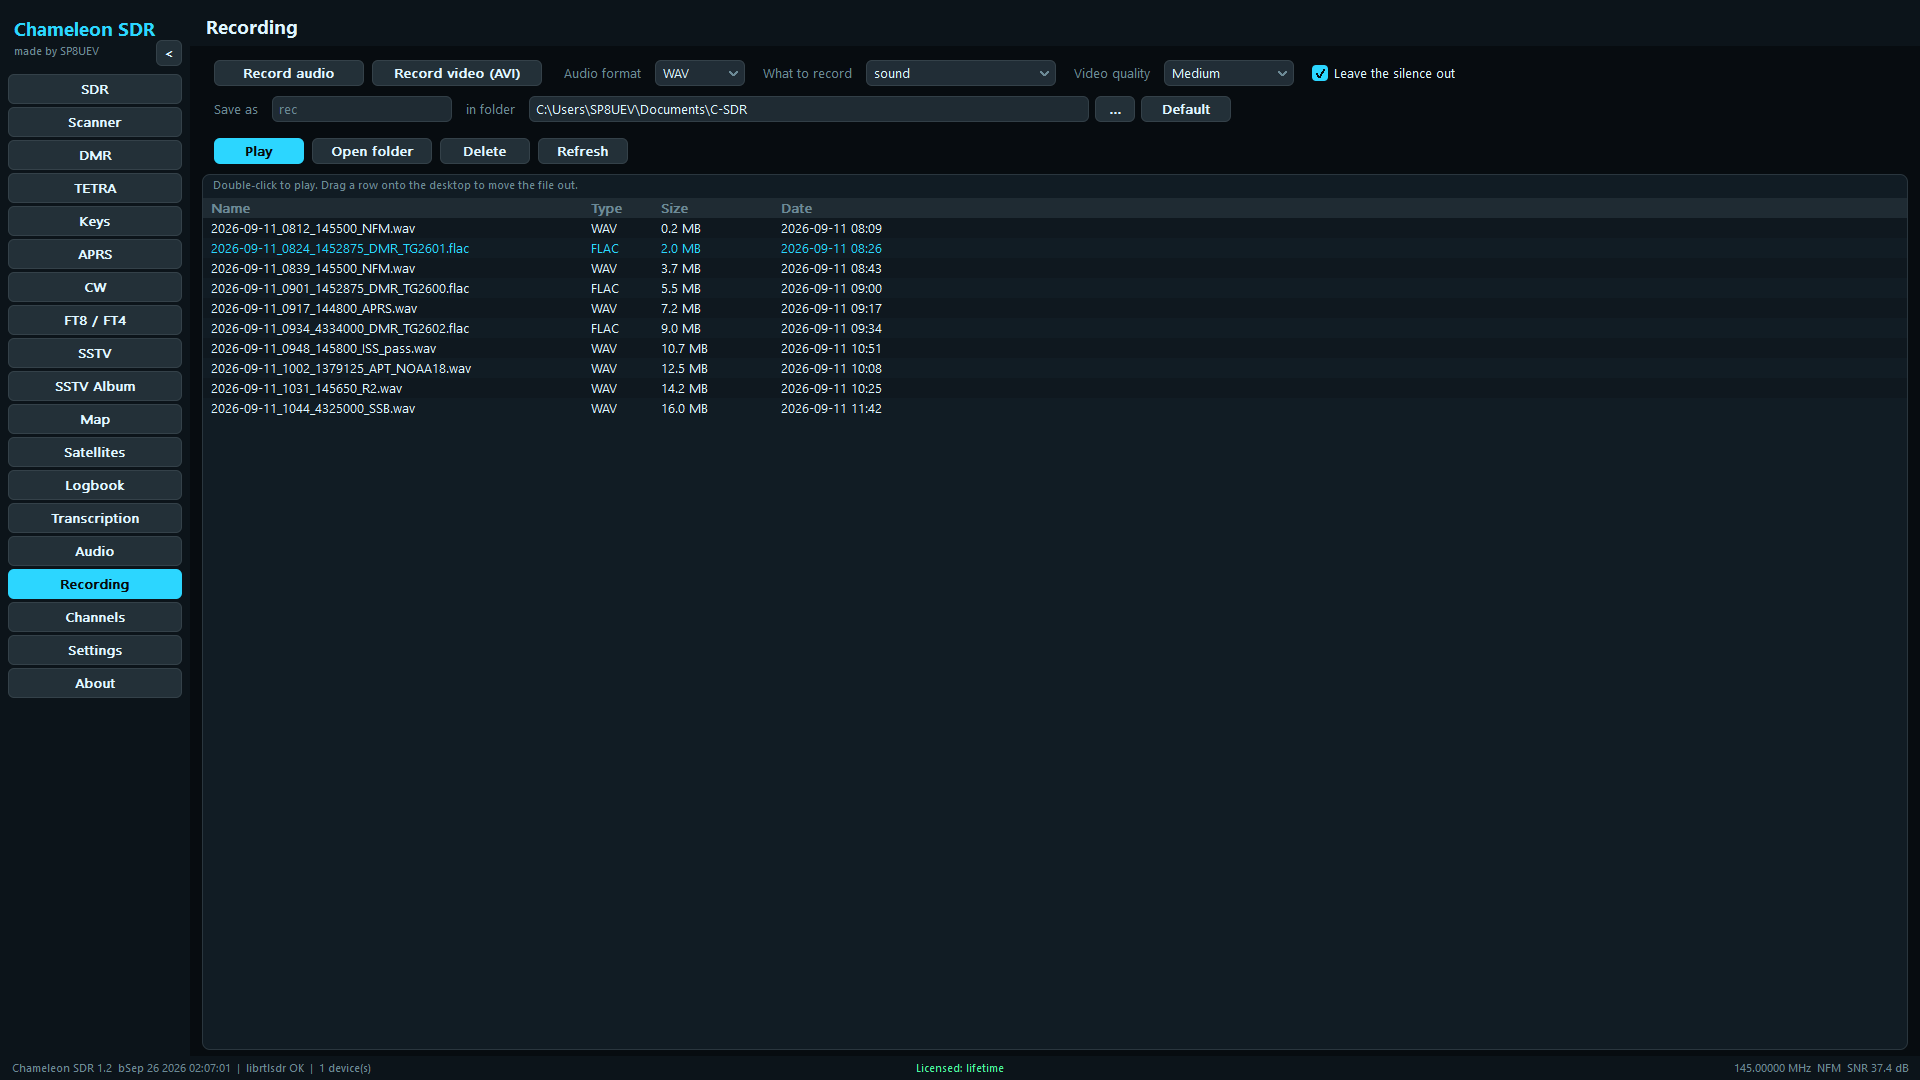Open the Video quality dropdown

point(1228,74)
